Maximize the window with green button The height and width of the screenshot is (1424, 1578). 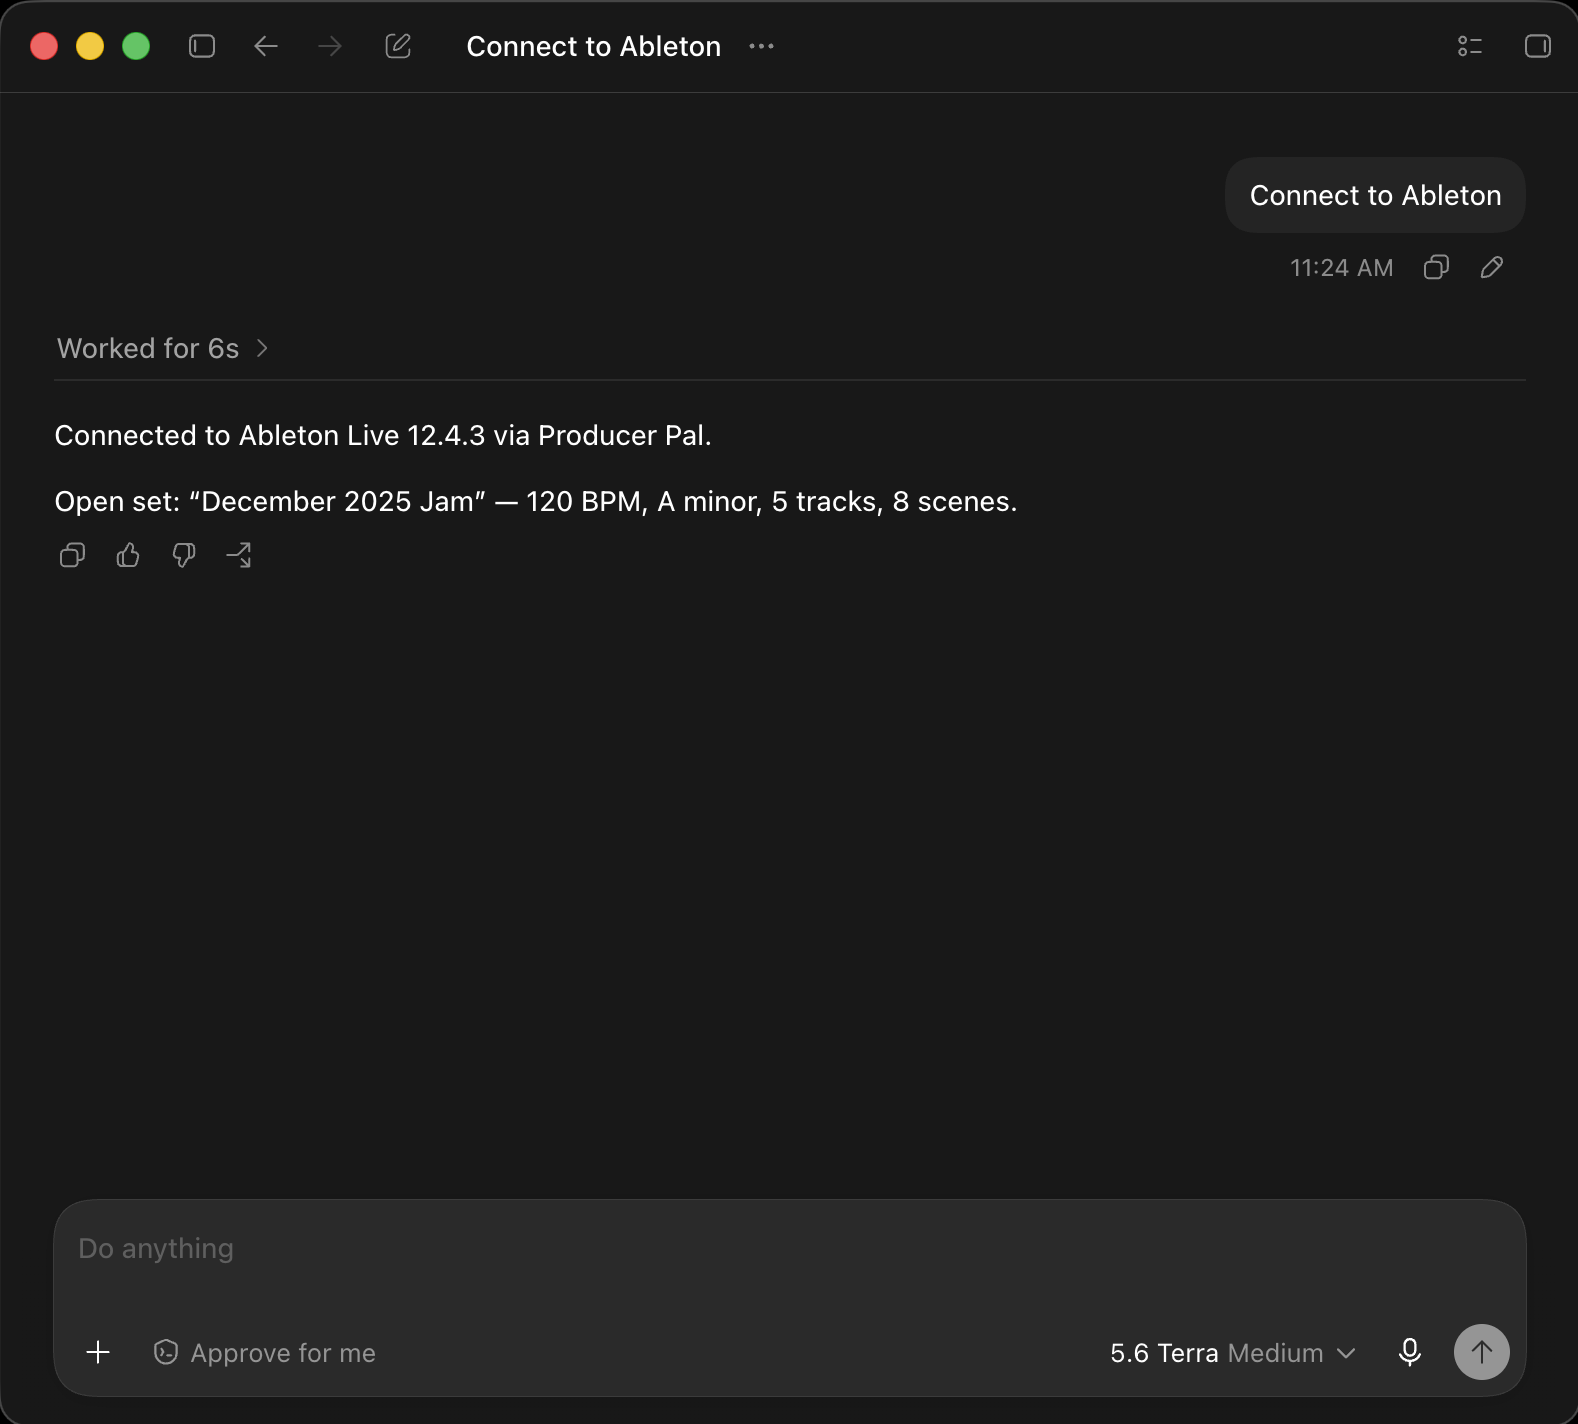[136, 46]
